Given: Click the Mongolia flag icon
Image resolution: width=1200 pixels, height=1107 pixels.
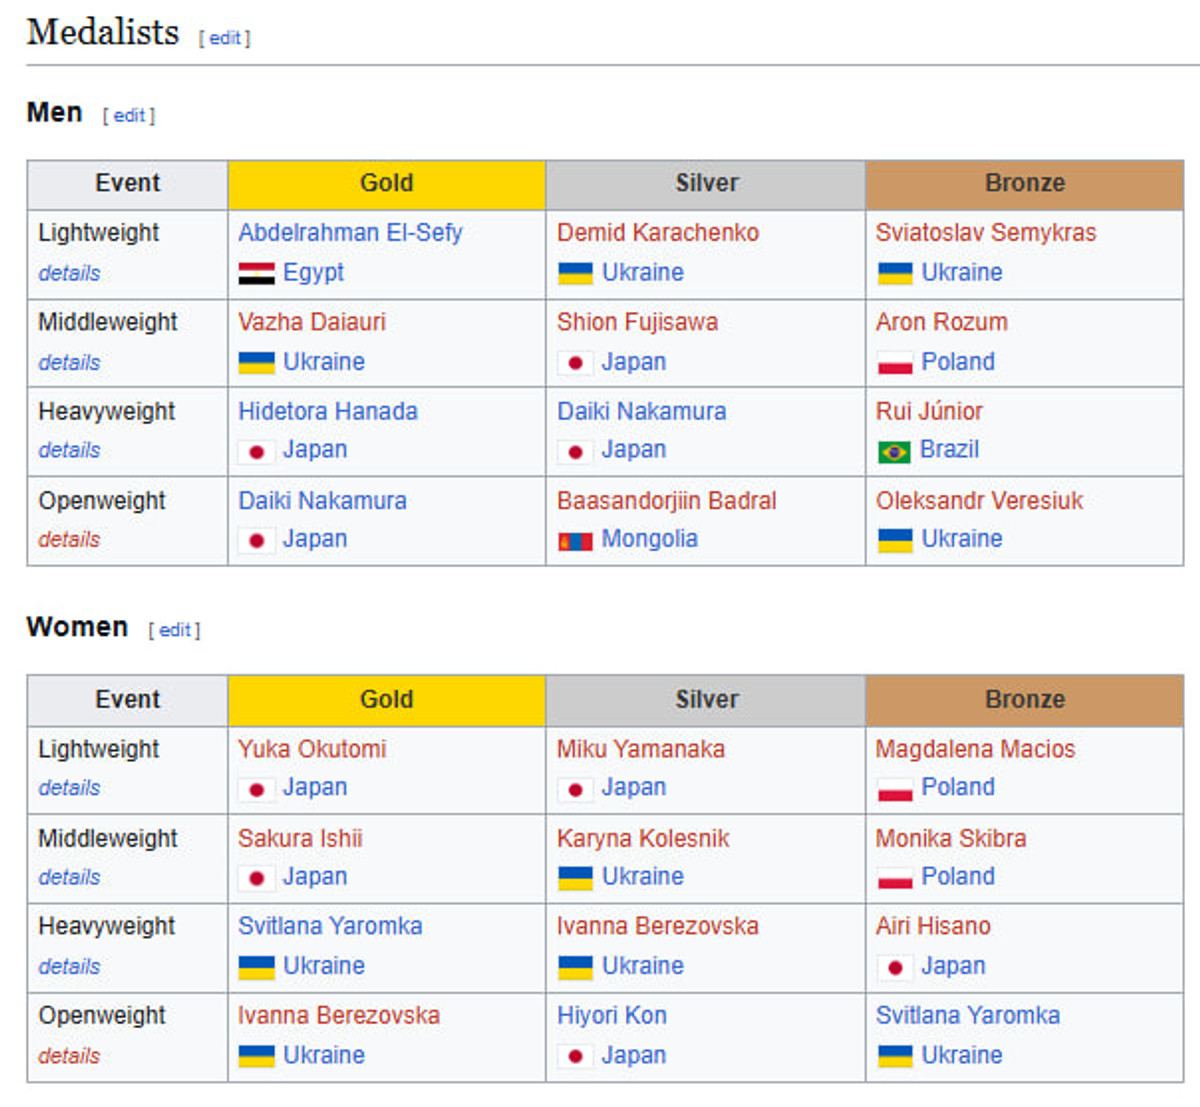Looking at the screenshot, I should tap(575, 540).
